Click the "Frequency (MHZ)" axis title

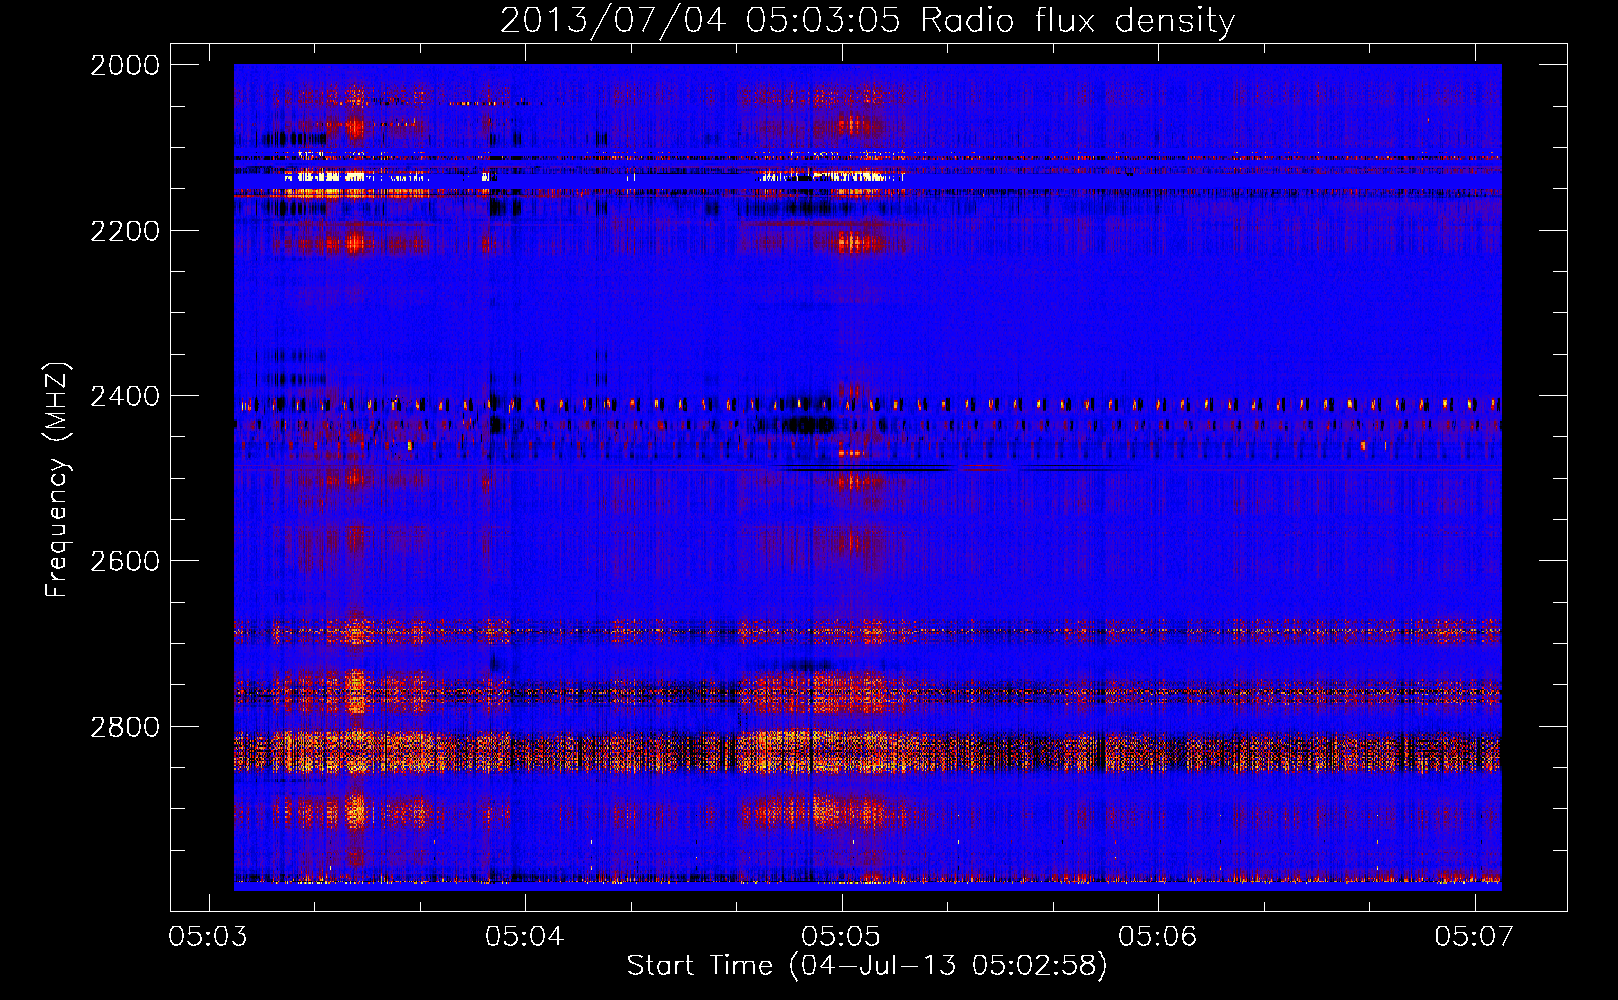[57, 480]
